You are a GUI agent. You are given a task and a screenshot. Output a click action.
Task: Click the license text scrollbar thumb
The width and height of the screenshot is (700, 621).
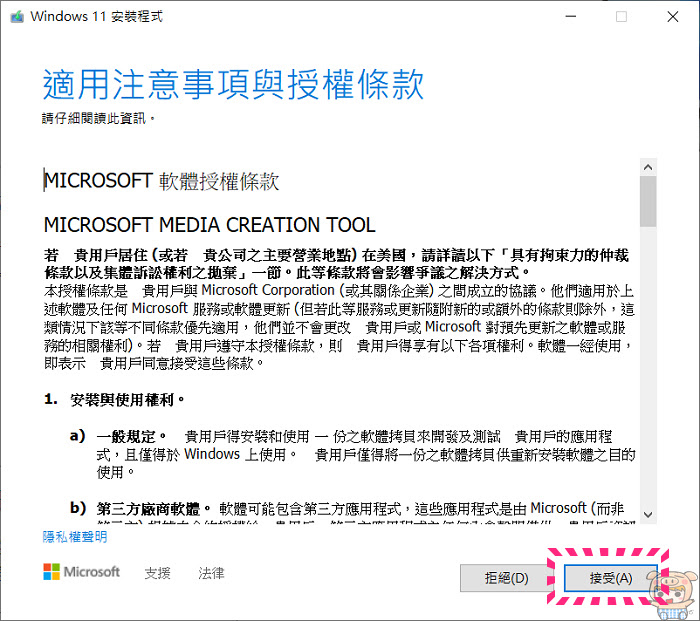click(648, 201)
